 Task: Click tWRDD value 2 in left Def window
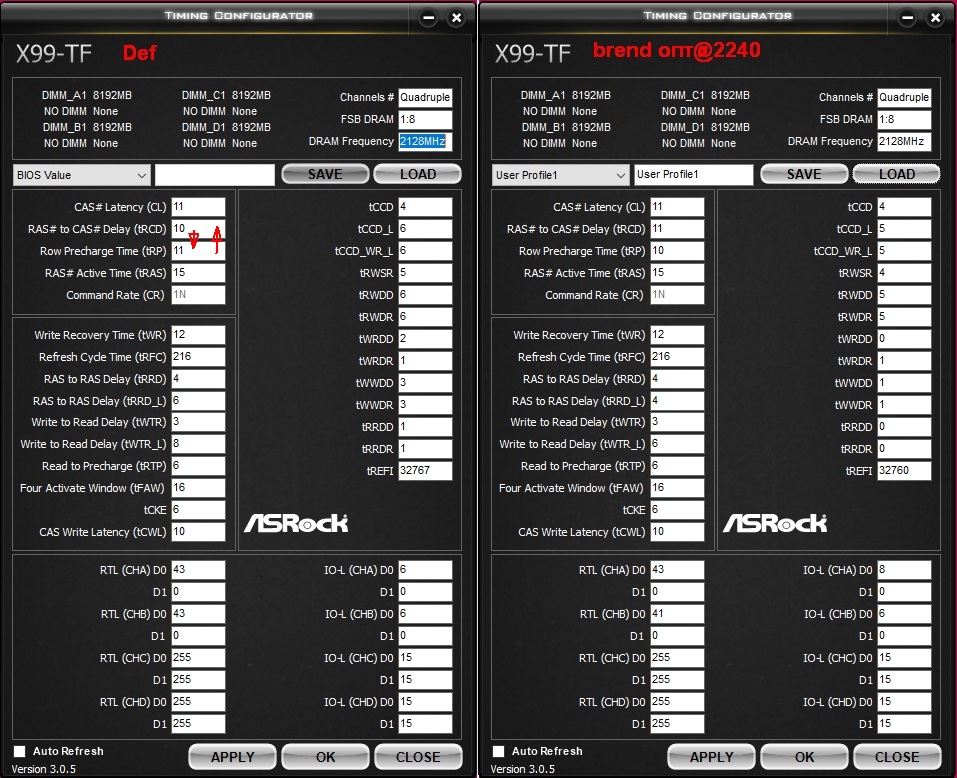pos(425,339)
